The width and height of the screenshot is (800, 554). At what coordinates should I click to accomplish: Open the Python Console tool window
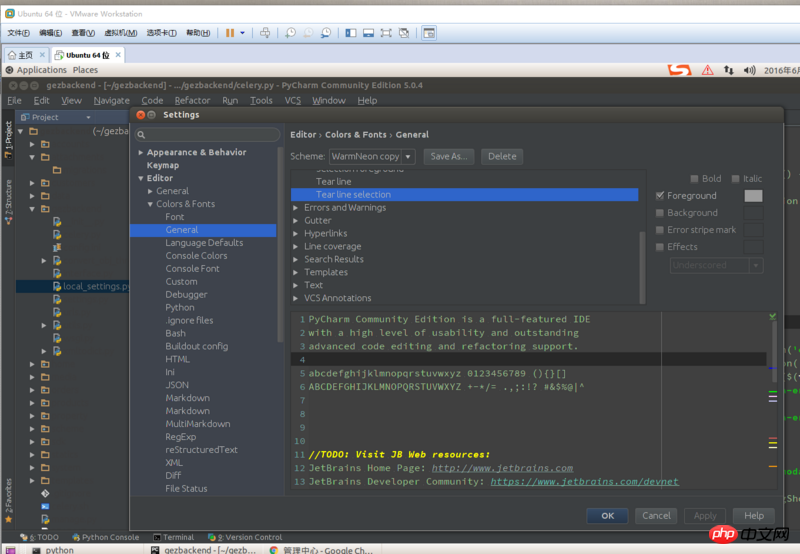pos(105,537)
